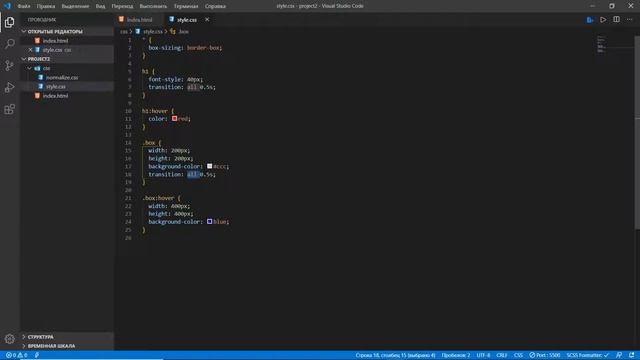
Task: Click the Run play icon in editor toolbar
Action: [x=603, y=20]
